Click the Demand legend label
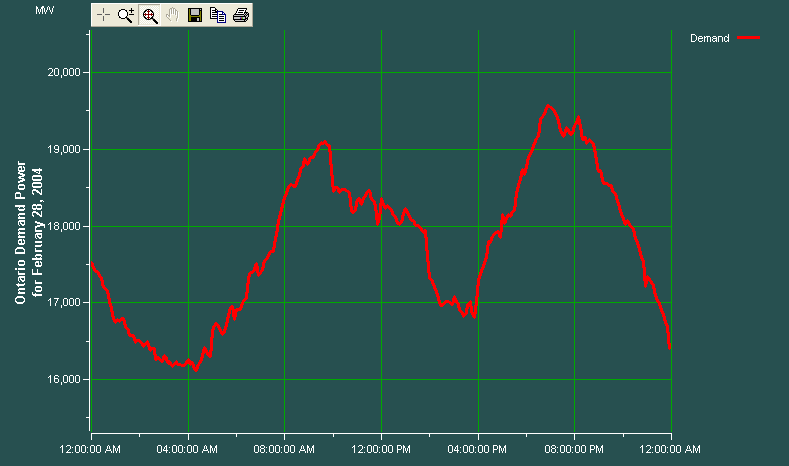Viewport: 789px width, 466px height. pos(710,38)
